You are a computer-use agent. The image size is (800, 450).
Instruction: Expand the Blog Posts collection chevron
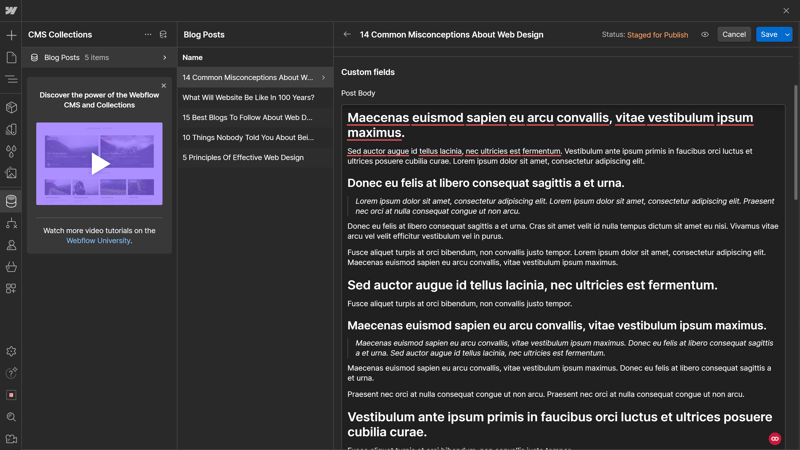[165, 58]
